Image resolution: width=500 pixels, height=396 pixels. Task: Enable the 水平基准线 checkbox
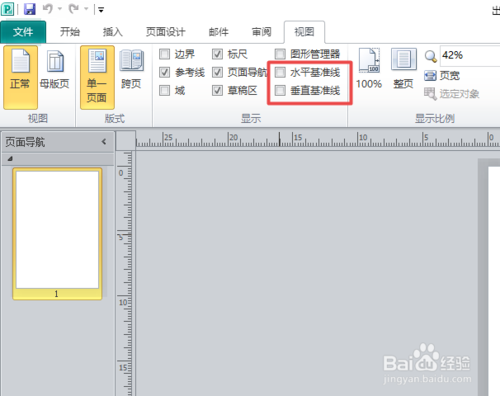280,72
